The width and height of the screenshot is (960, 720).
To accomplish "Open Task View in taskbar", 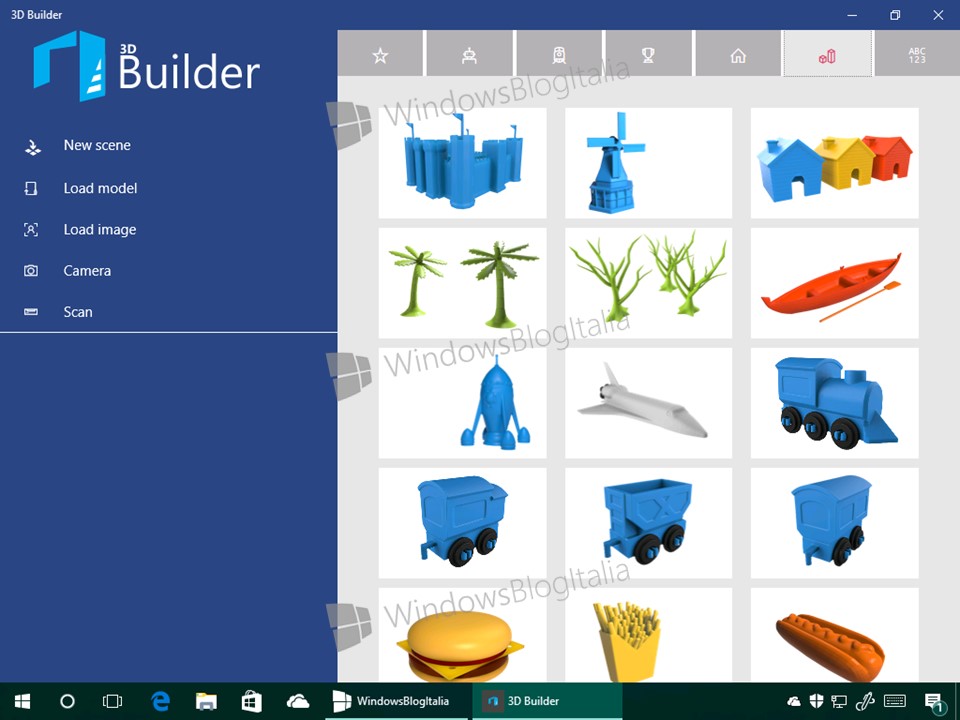I will pos(113,701).
